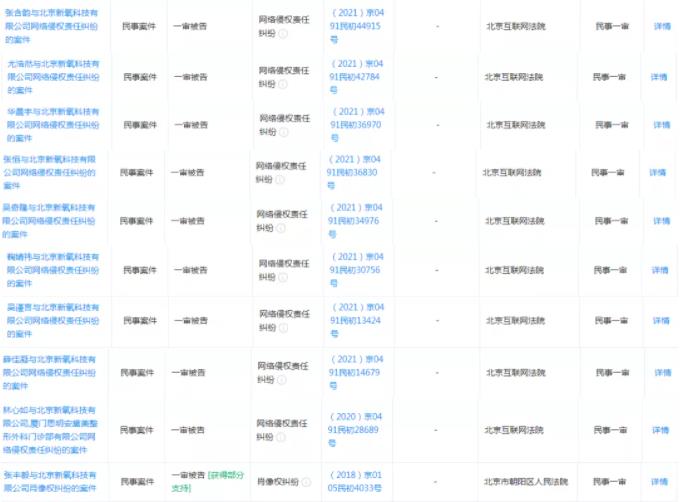Select 北京互联网法院 in the 44915 row
The width and height of the screenshot is (681, 502).
516,26
